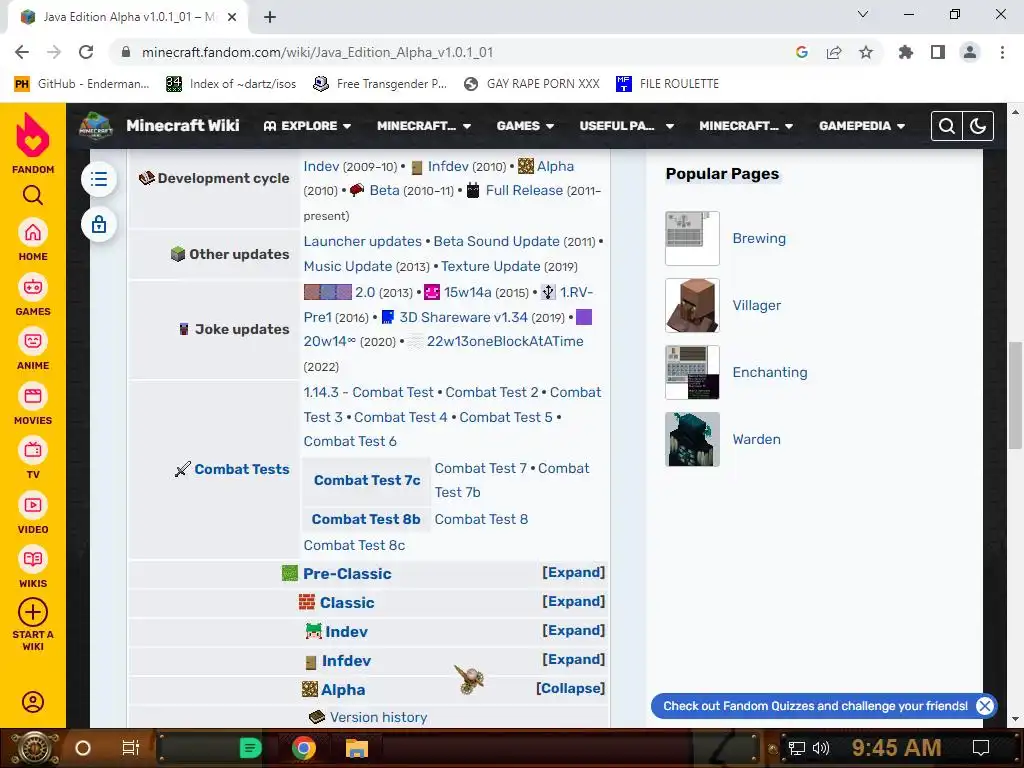Open the notification center icon in taskbar
The width and height of the screenshot is (1024, 768).
[x=981, y=748]
